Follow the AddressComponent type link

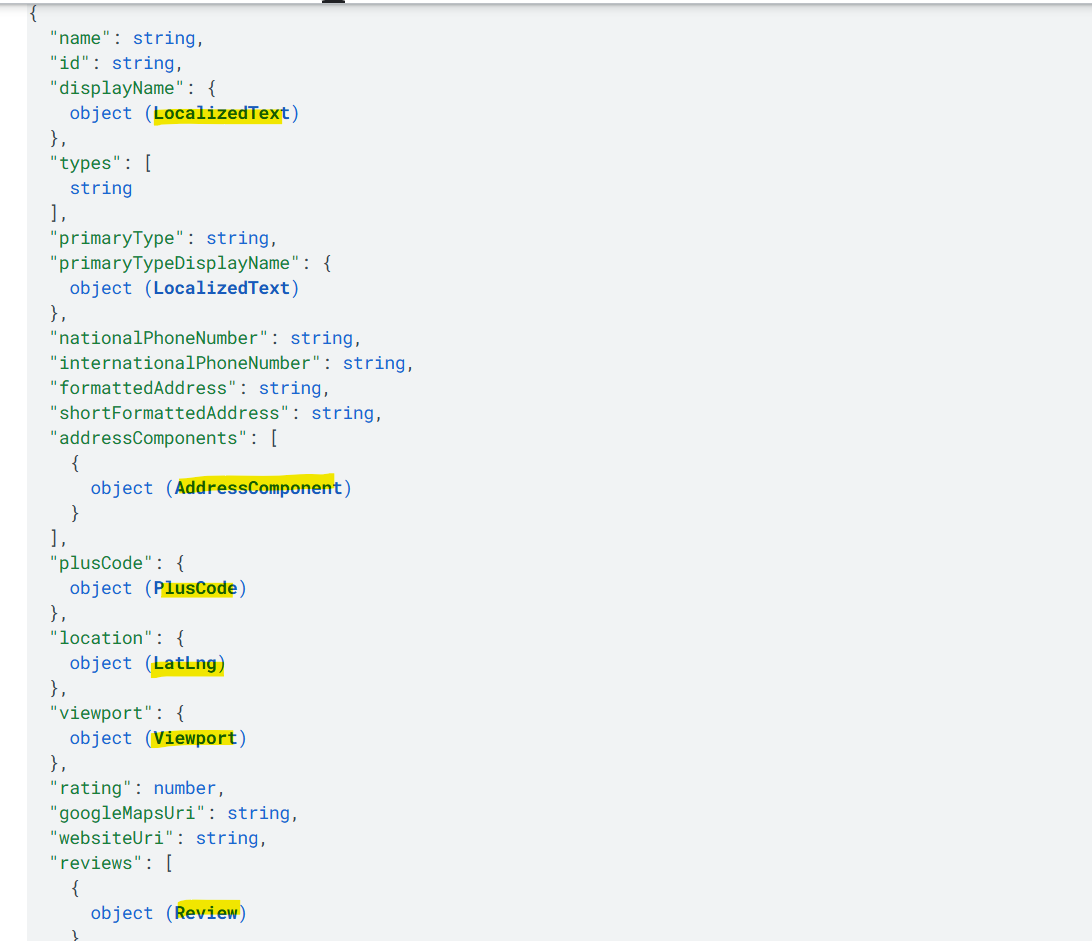[x=258, y=488]
